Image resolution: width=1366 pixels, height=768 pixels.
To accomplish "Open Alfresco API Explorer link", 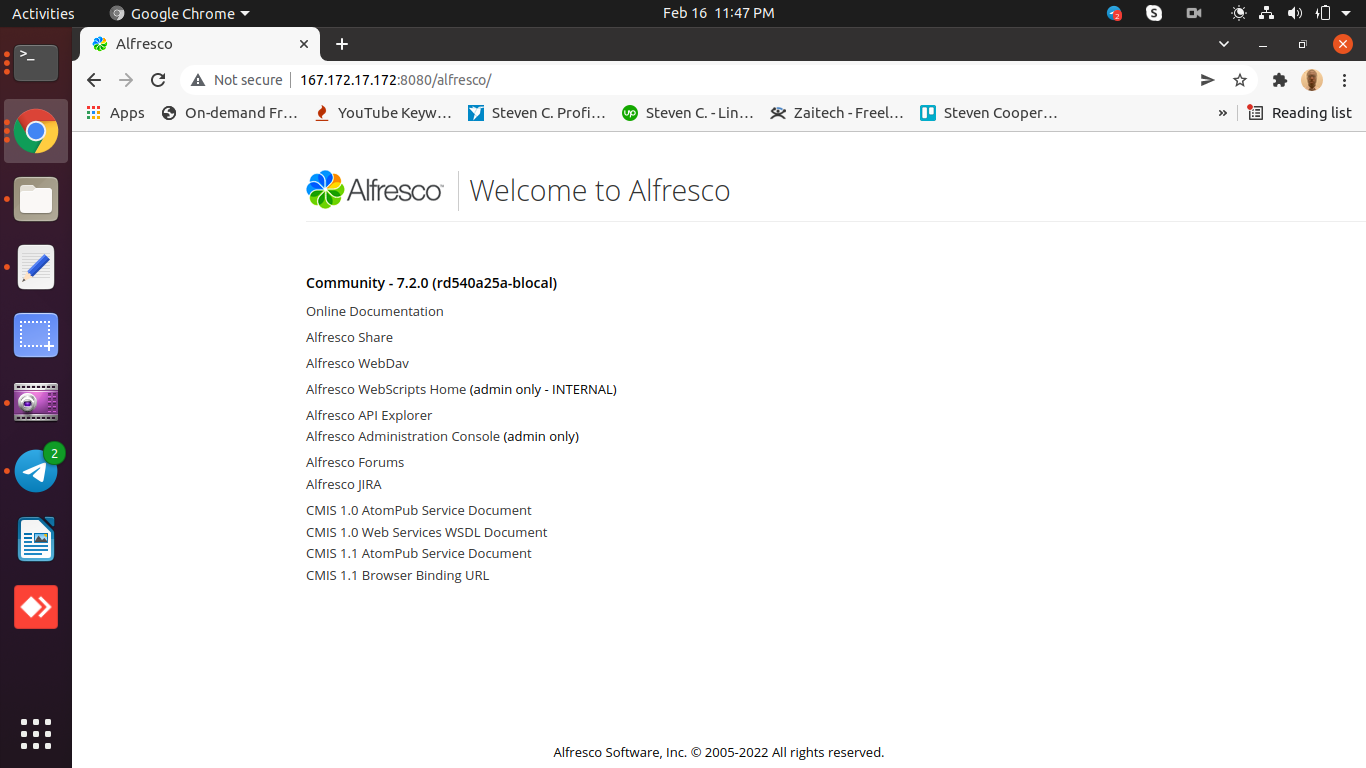I will click(369, 415).
